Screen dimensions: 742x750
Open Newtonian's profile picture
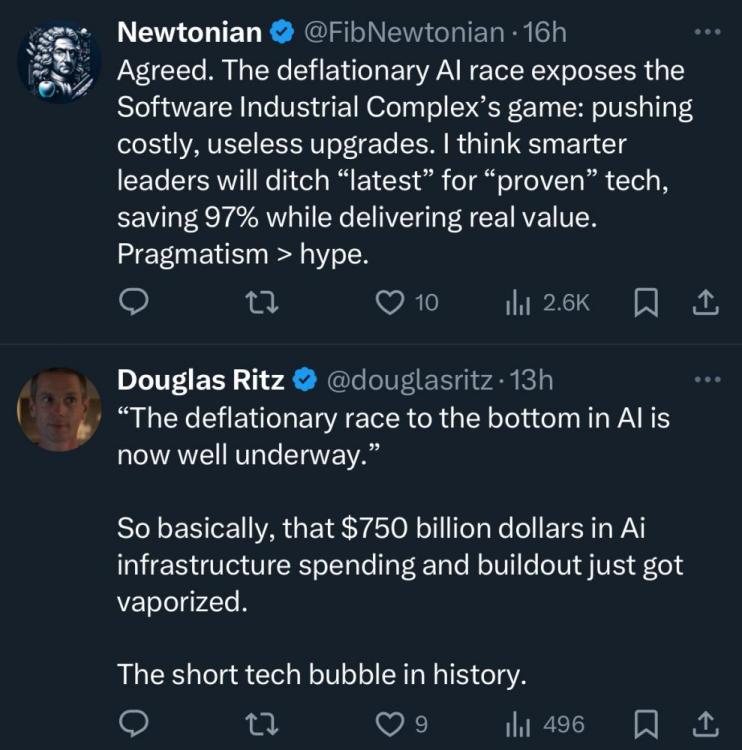(59, 59)
